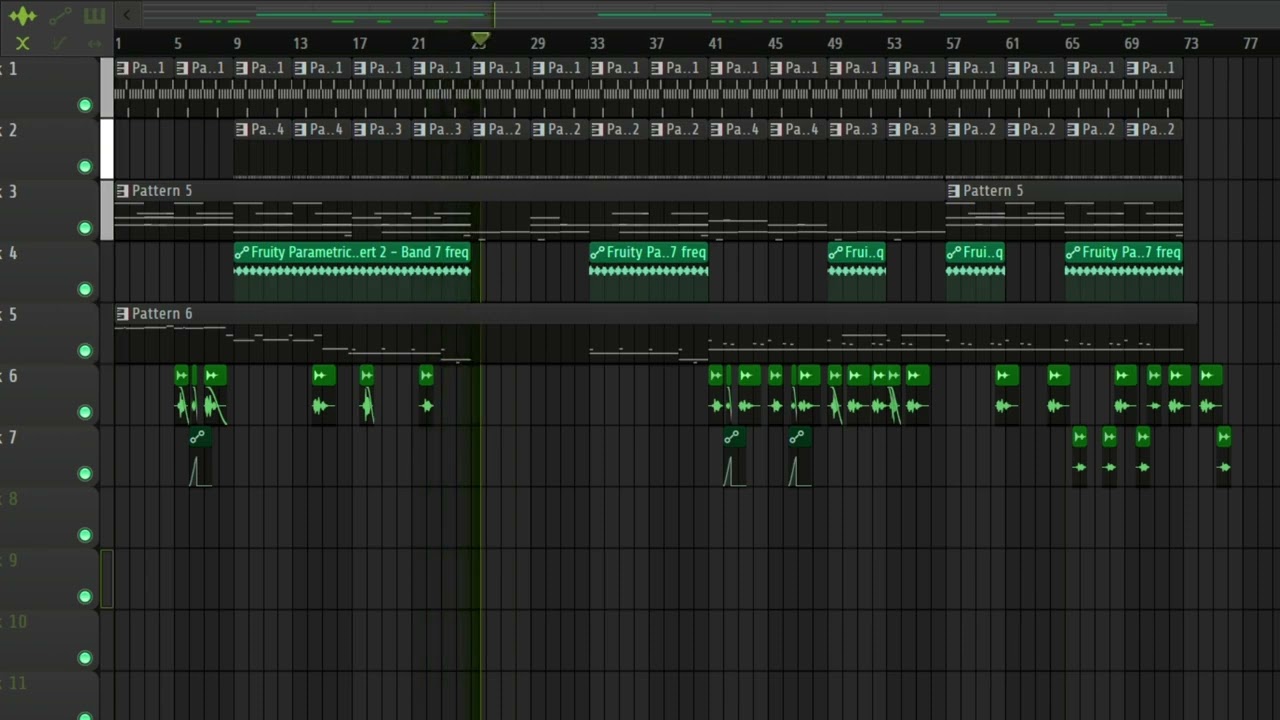Screen dimensions: 1280x720
Task: Open the Pattern 5 clip menu icon at bar 57
Action: click(954, 190)
